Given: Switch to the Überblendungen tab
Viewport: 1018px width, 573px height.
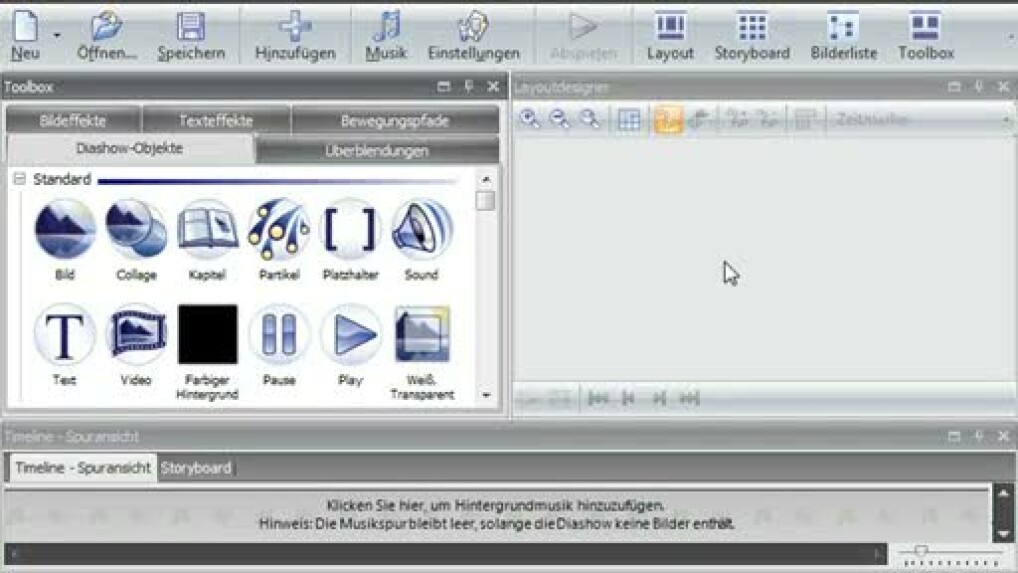Looking at the screenshot, I should (377, 151).
